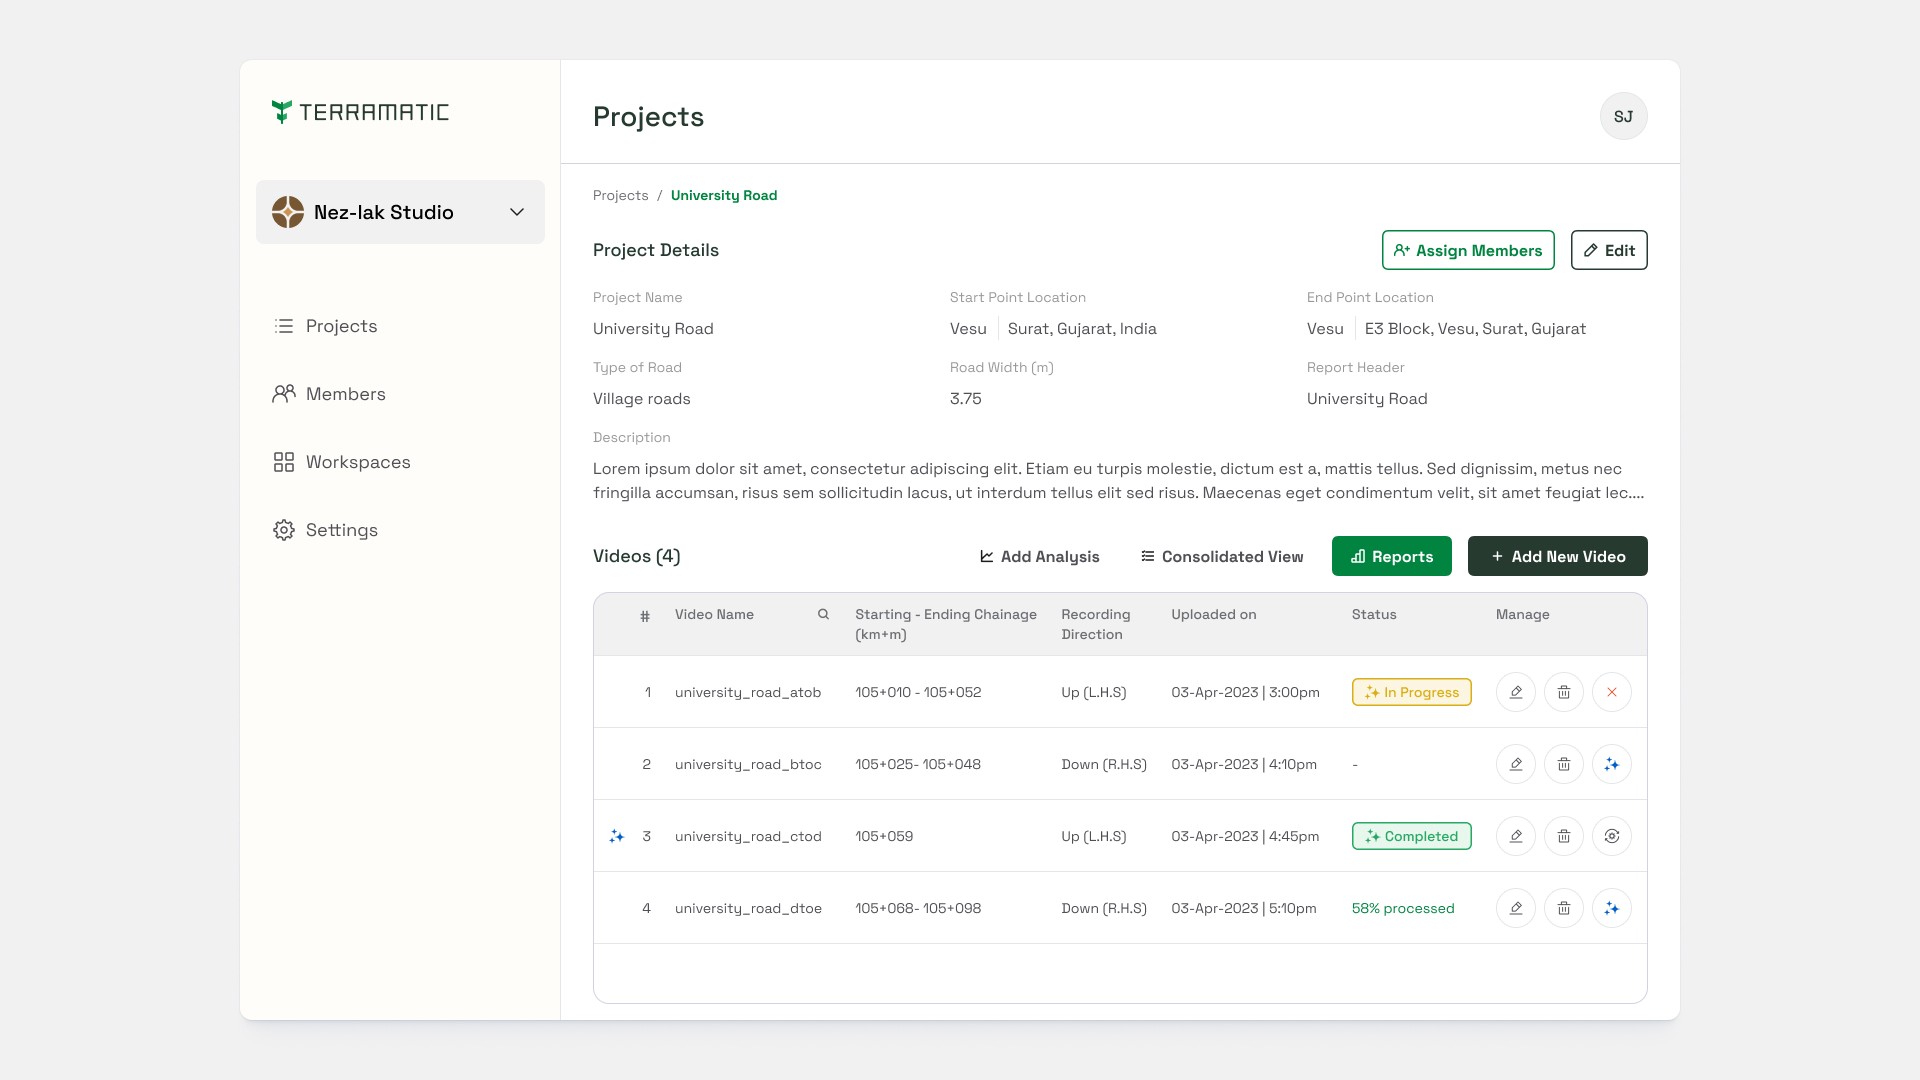Click the search icon in Video Name column
This screenshot has width=1920, height=1080.
point(823,614)
